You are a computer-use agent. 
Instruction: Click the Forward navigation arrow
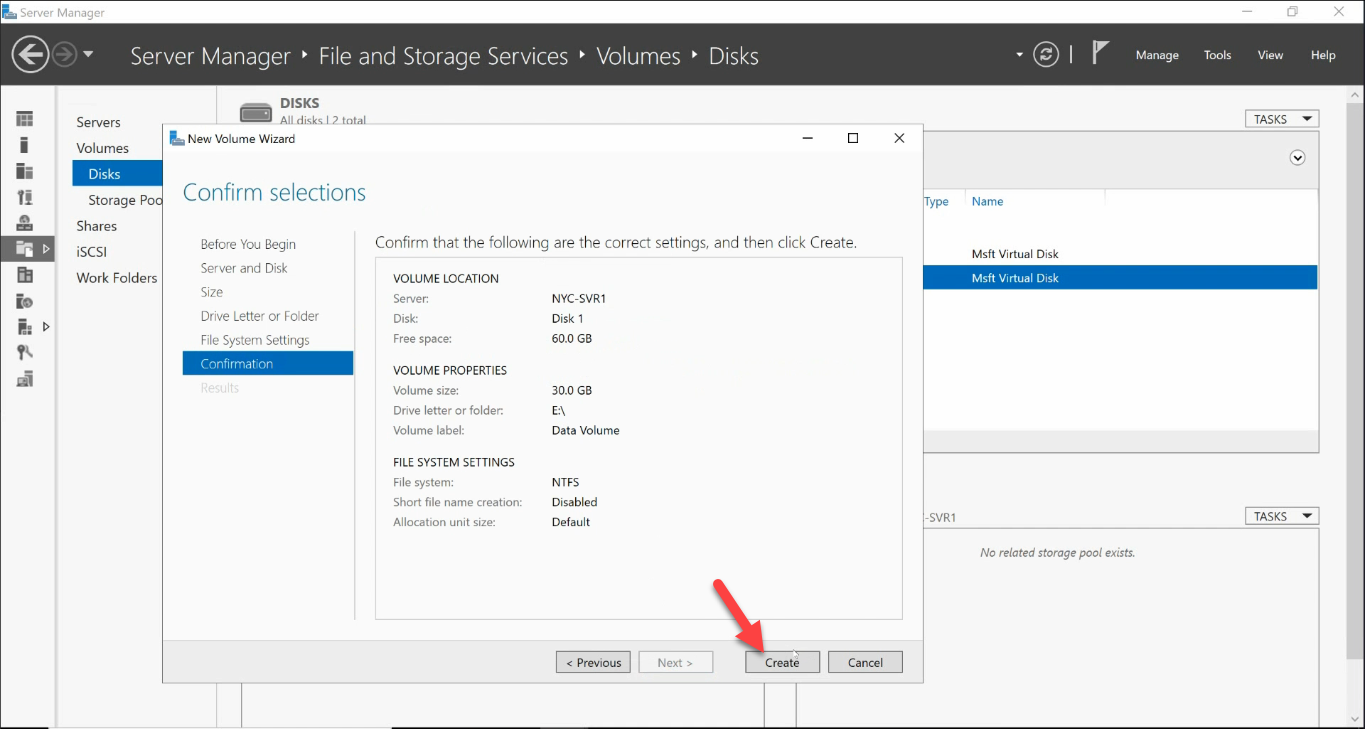click(64, 54)
